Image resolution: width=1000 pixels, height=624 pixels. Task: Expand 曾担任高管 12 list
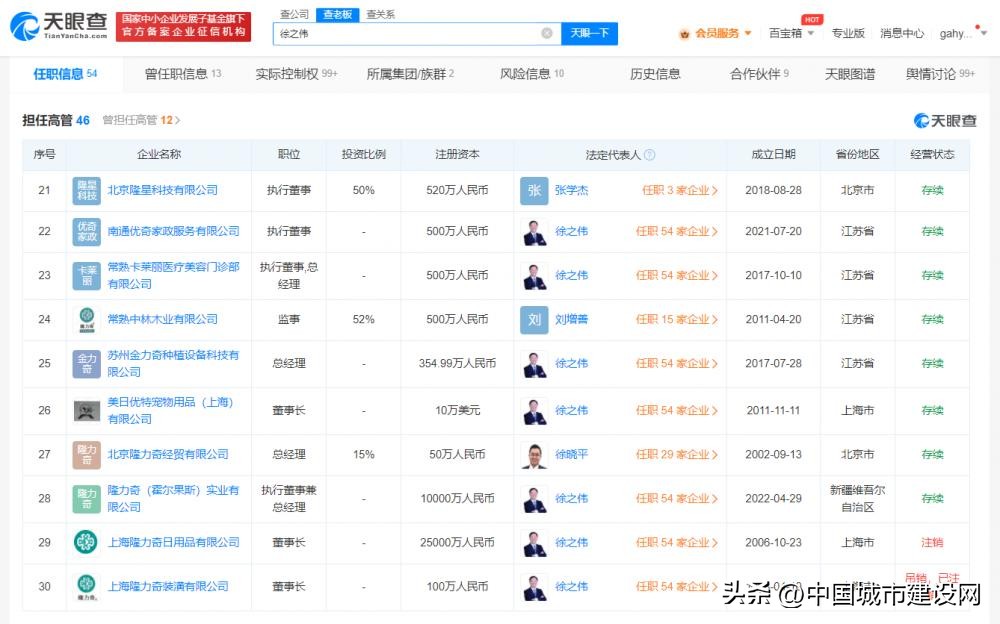[x=142, y=120]
